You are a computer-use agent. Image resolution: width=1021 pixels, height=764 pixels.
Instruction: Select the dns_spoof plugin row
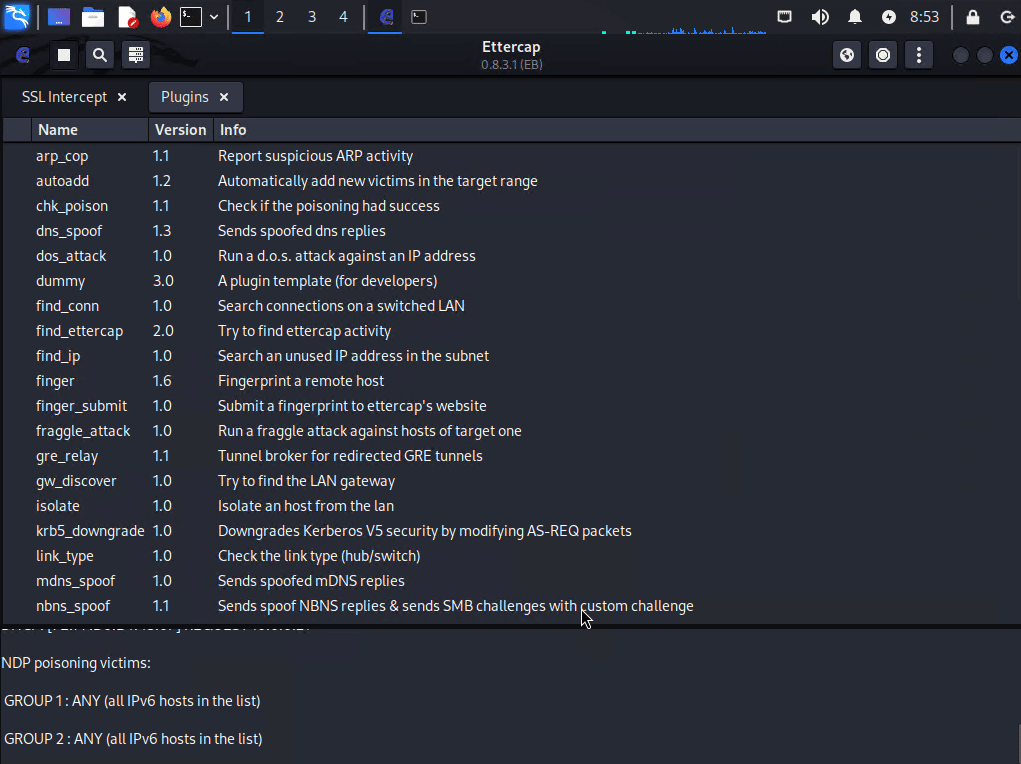tap(70, 231)
